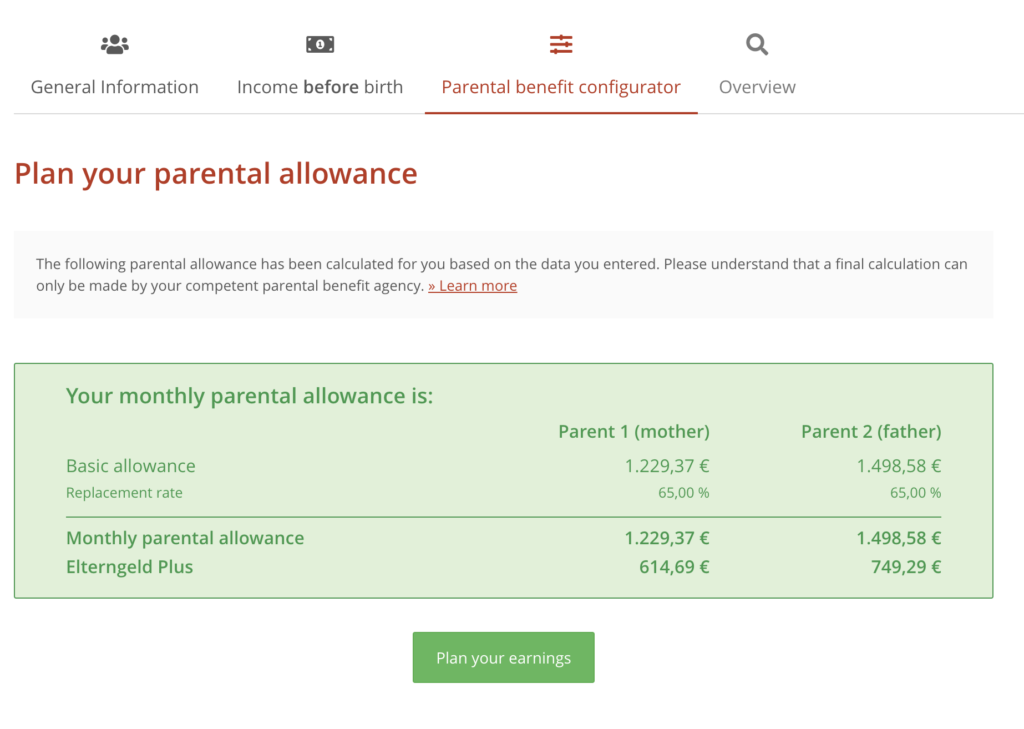
Task: Switch to the Overview tab
Action: 756,87
